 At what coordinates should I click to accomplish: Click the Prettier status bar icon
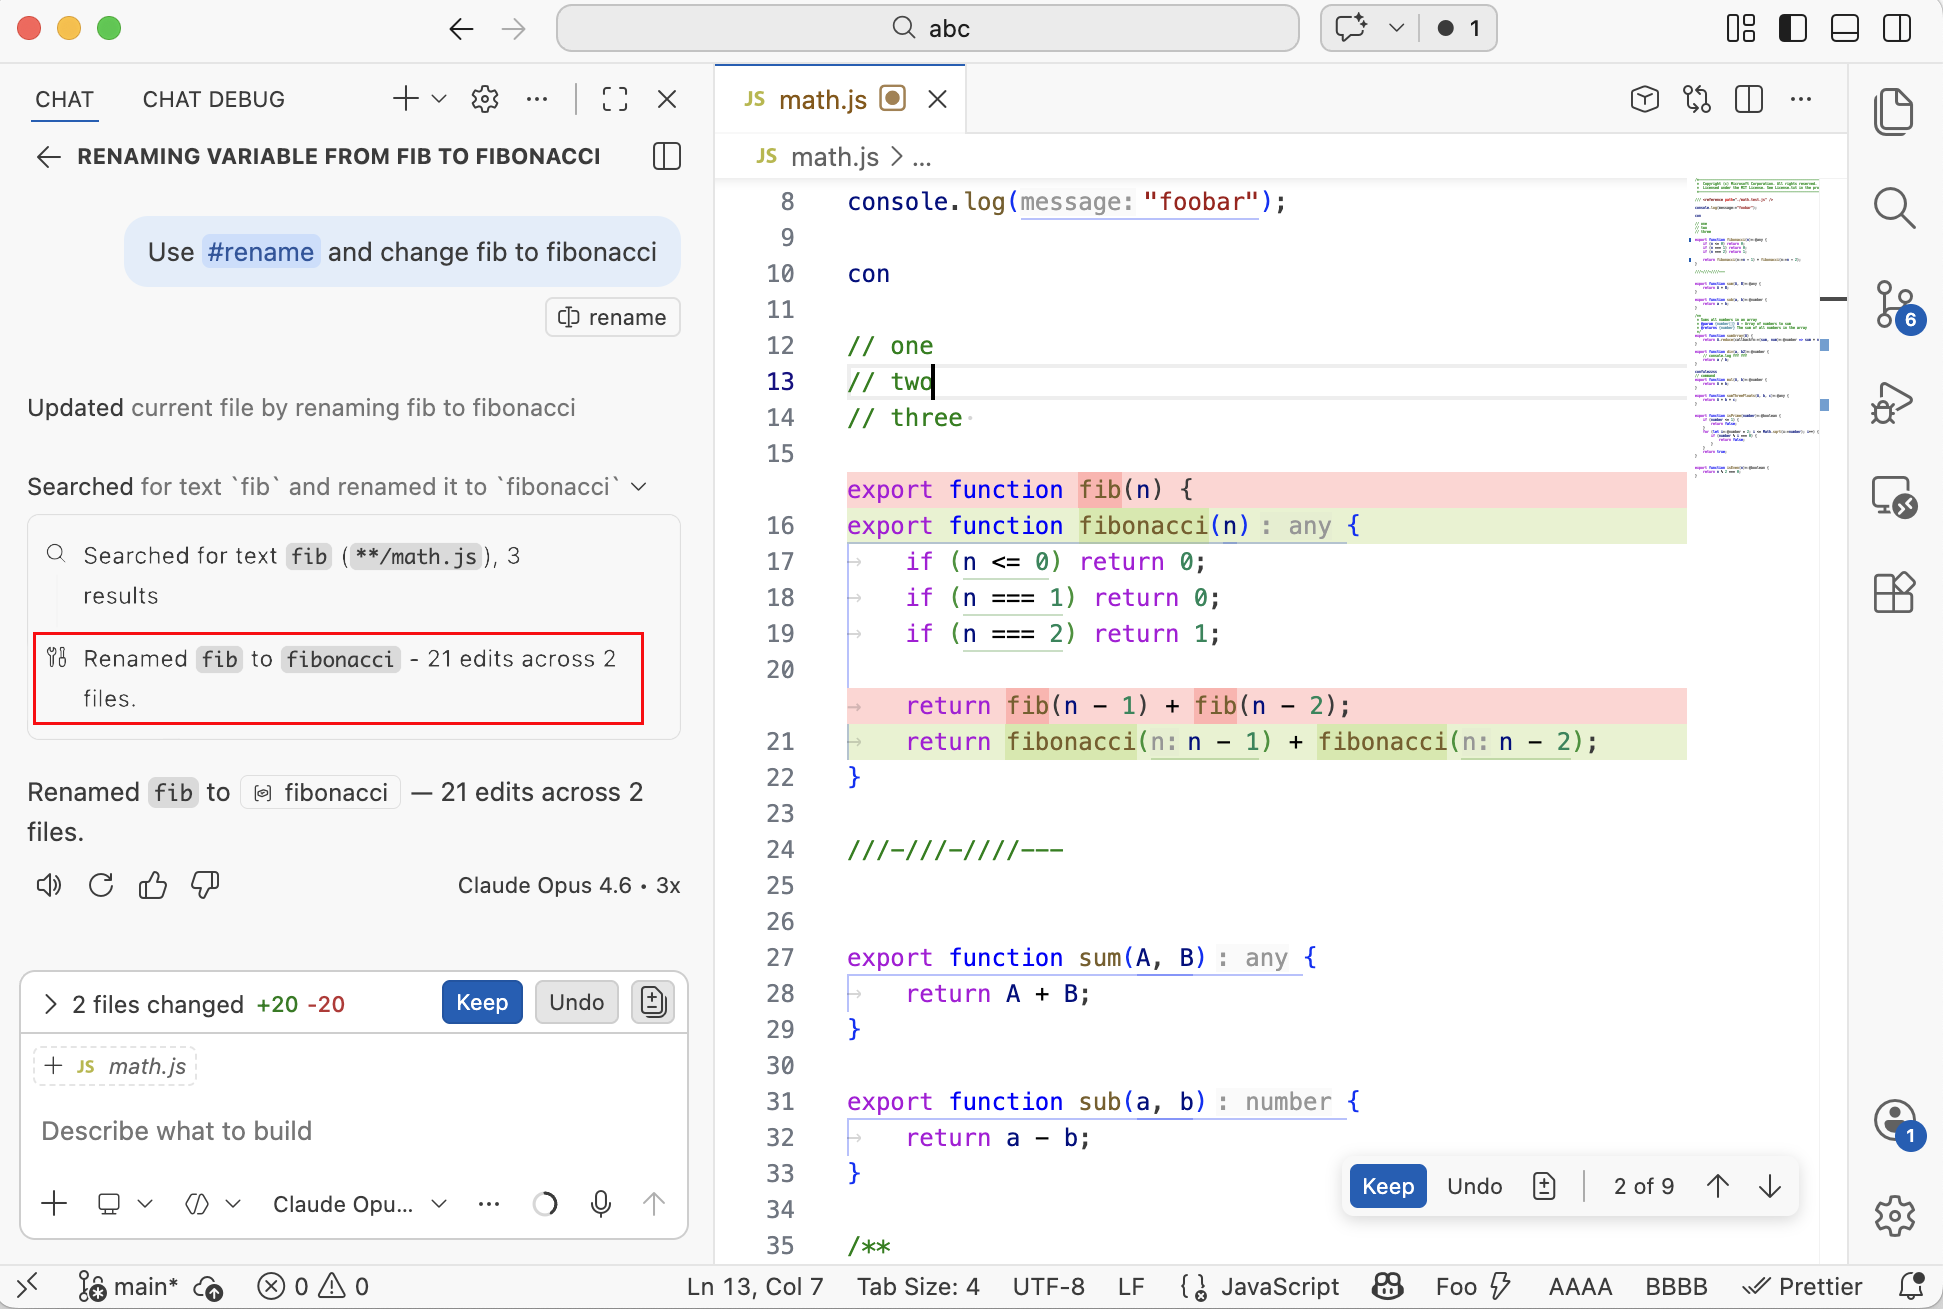pyautogui.click(x=1802, y=1286)
